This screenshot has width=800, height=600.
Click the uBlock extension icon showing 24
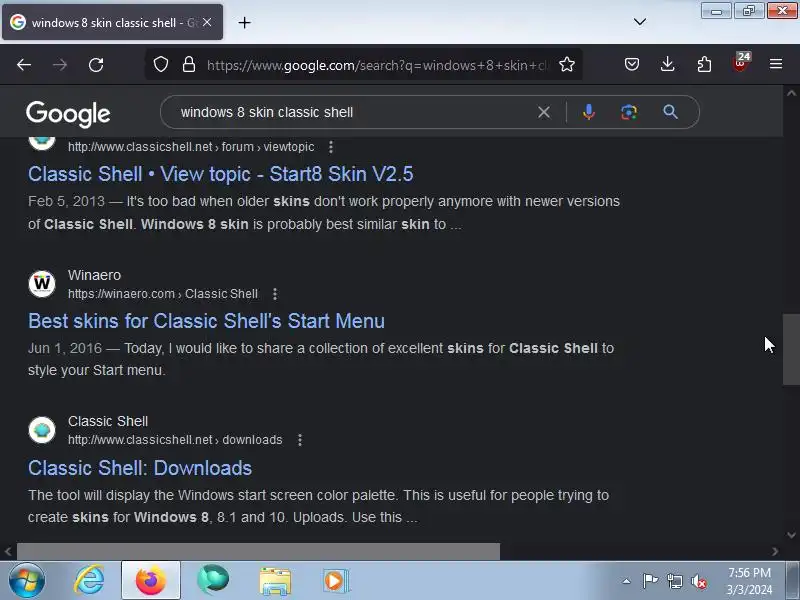[x=740, y=63]
